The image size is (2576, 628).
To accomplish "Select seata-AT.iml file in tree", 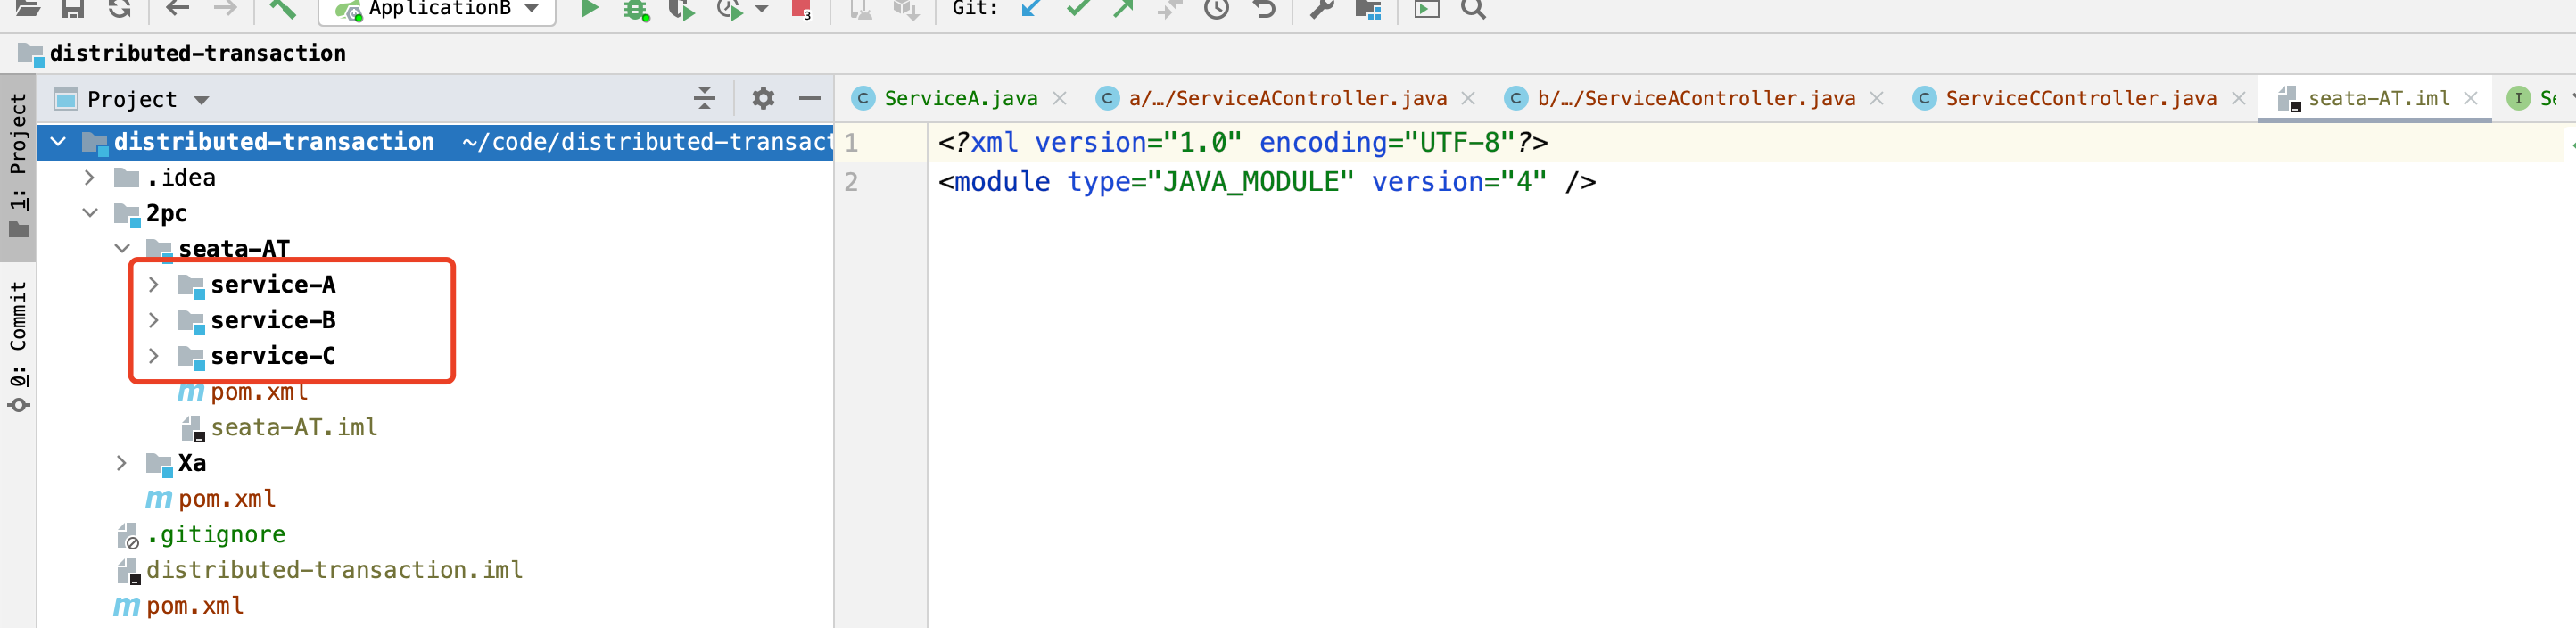I will [x=294, y=427].
